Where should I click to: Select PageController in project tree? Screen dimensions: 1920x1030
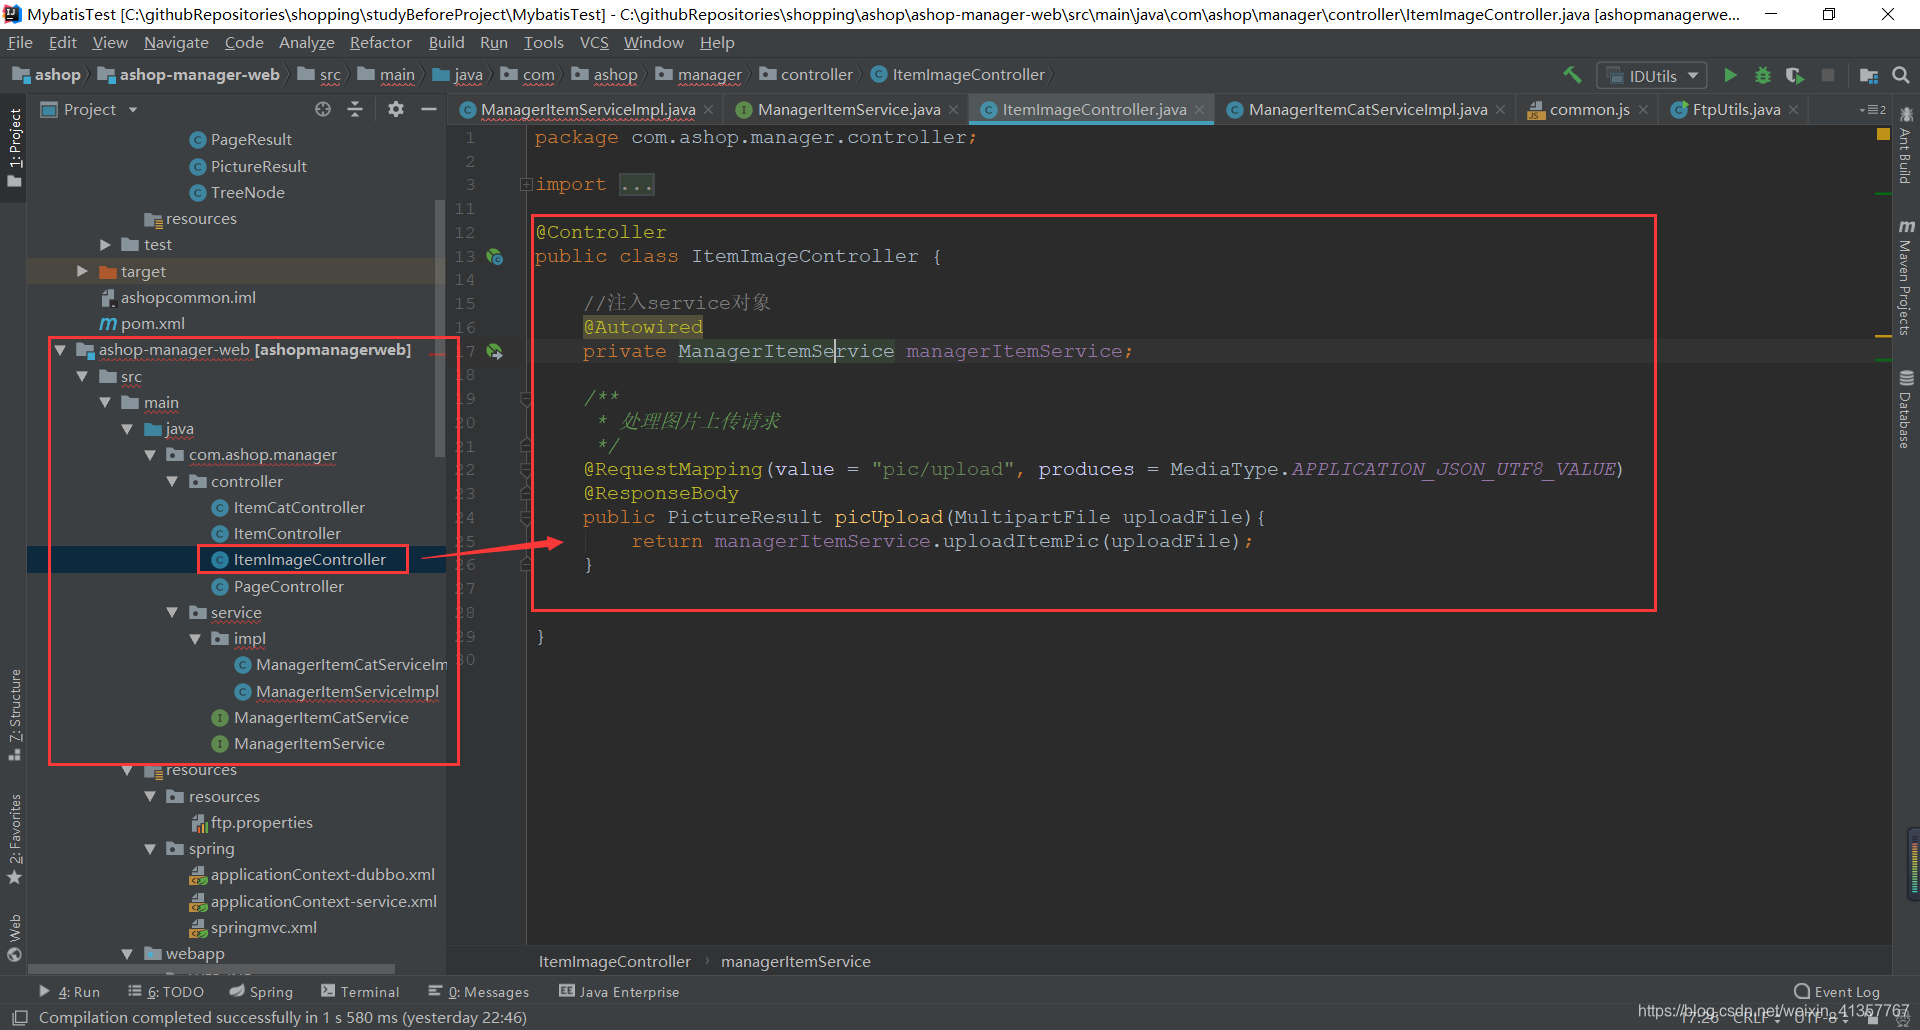pyautogui.click(x=288, y=587)
